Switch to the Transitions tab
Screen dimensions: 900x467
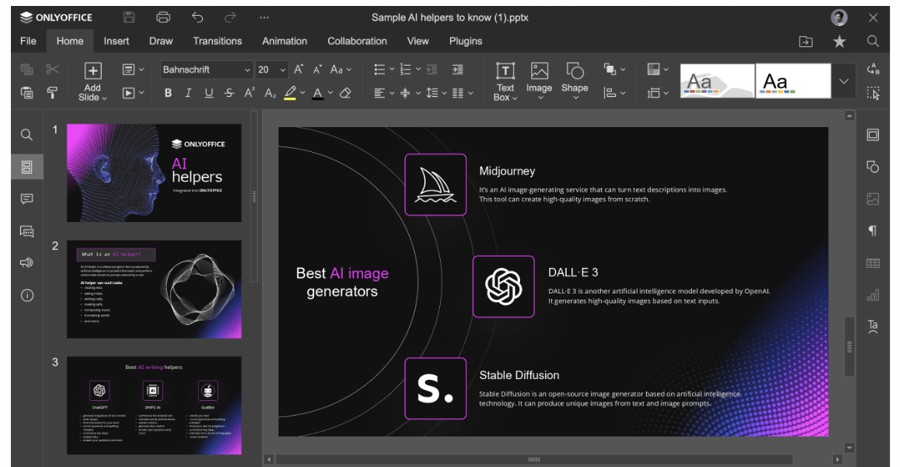click(218, 41)
